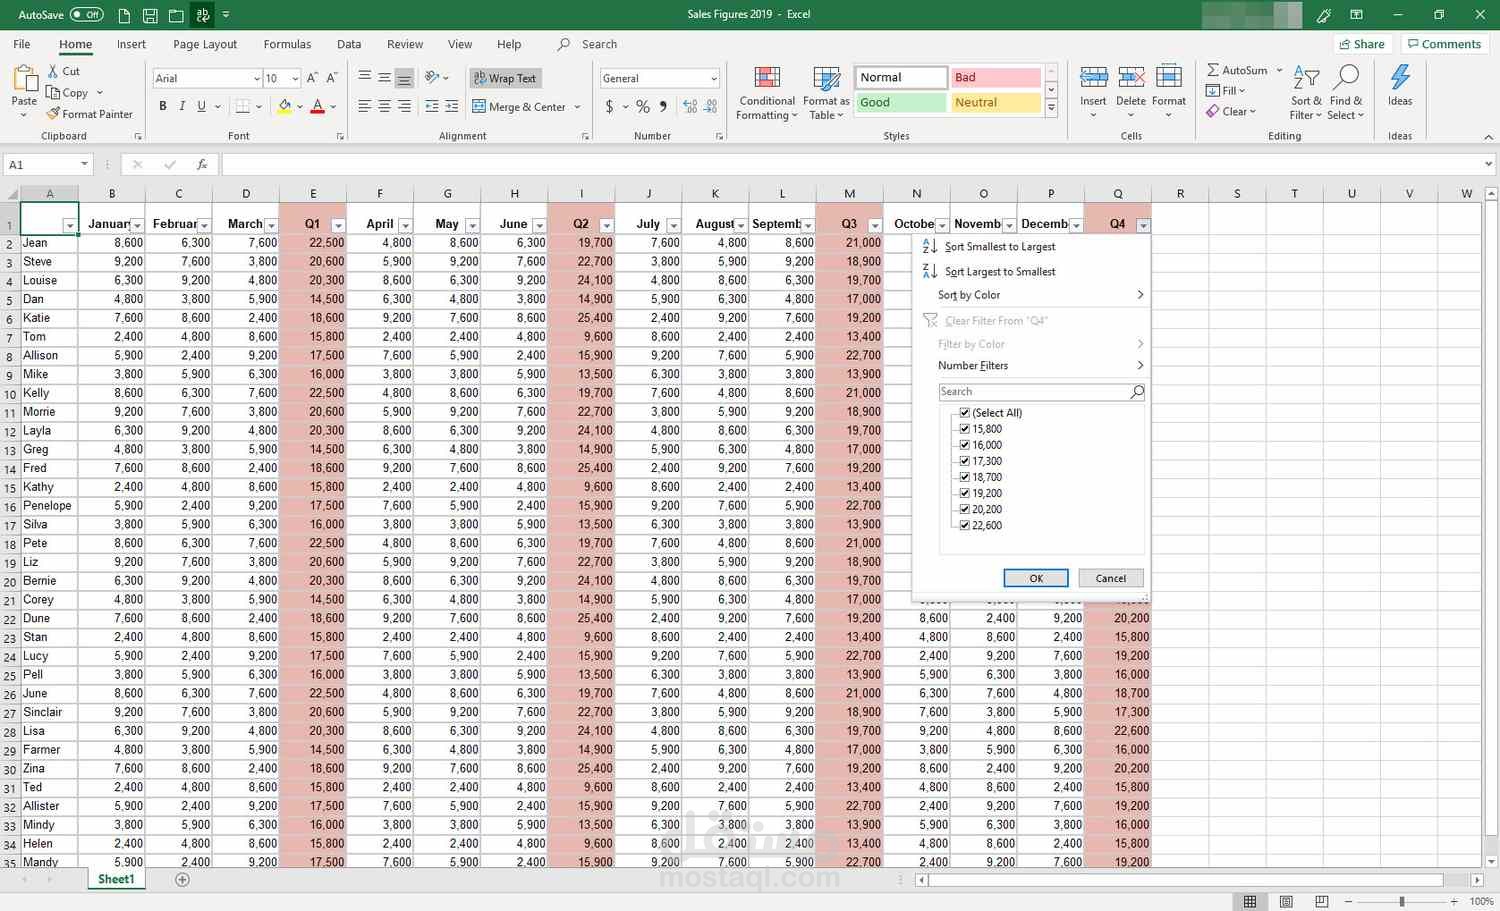Open Format as Table
Viewport: 1500px width, 911px height.
pyautogui.click(x=826, y=94)
